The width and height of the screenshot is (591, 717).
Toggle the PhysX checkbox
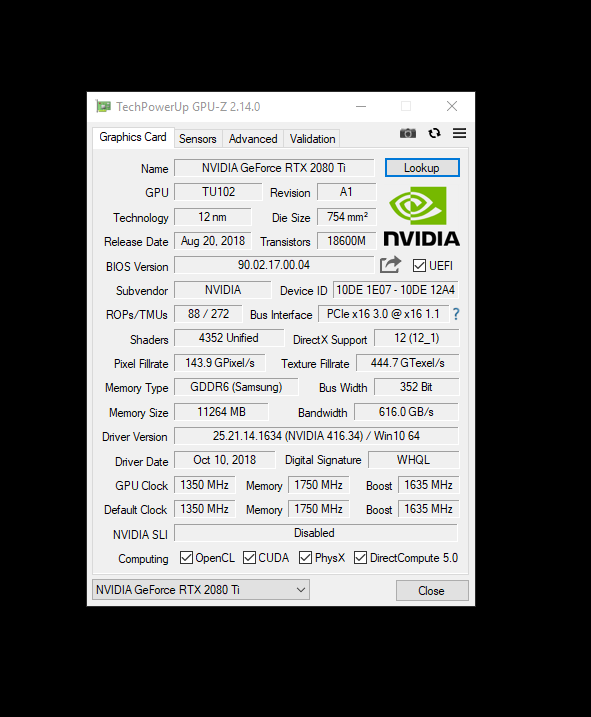click(x=305, y=557)
